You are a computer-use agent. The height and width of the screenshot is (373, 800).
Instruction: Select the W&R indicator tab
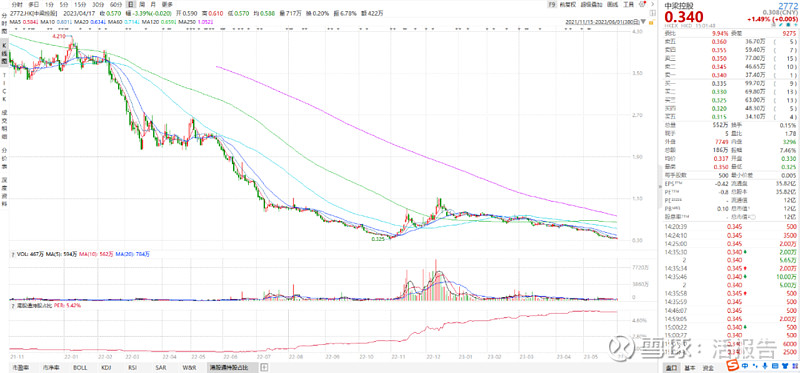188,368
